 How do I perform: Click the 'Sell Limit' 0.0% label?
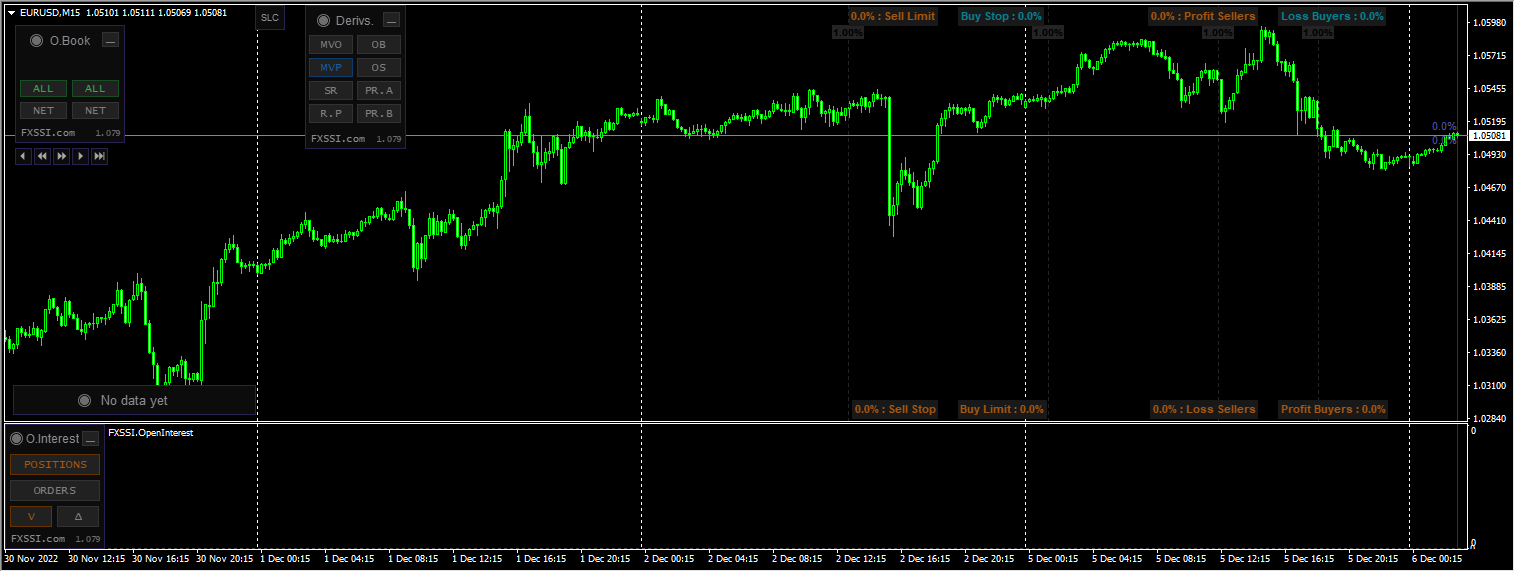[x=893, y=16]
